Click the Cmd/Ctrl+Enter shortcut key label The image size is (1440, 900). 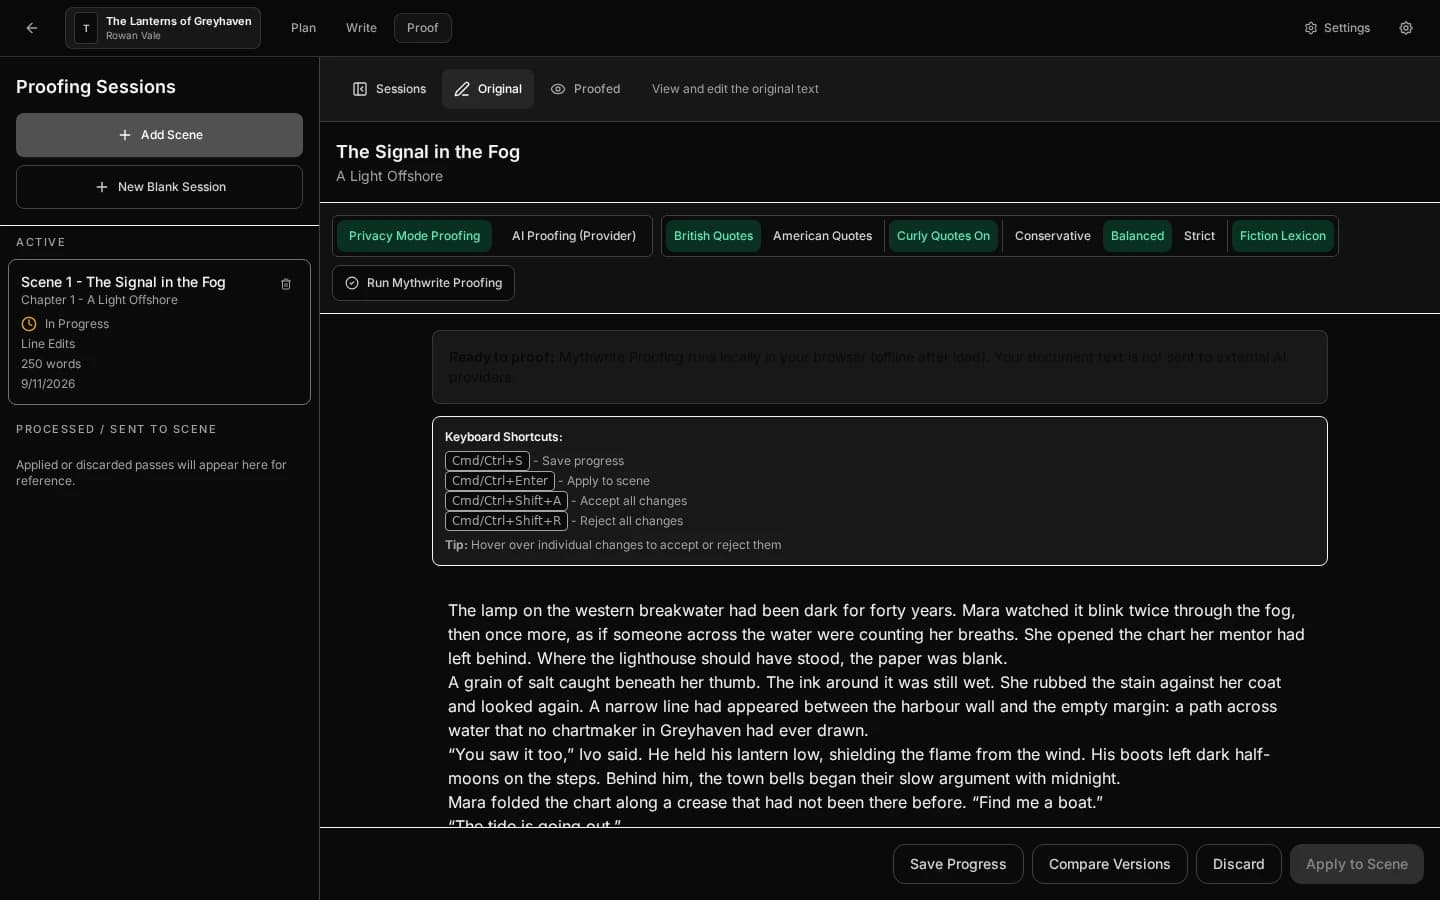pos(499,481)
